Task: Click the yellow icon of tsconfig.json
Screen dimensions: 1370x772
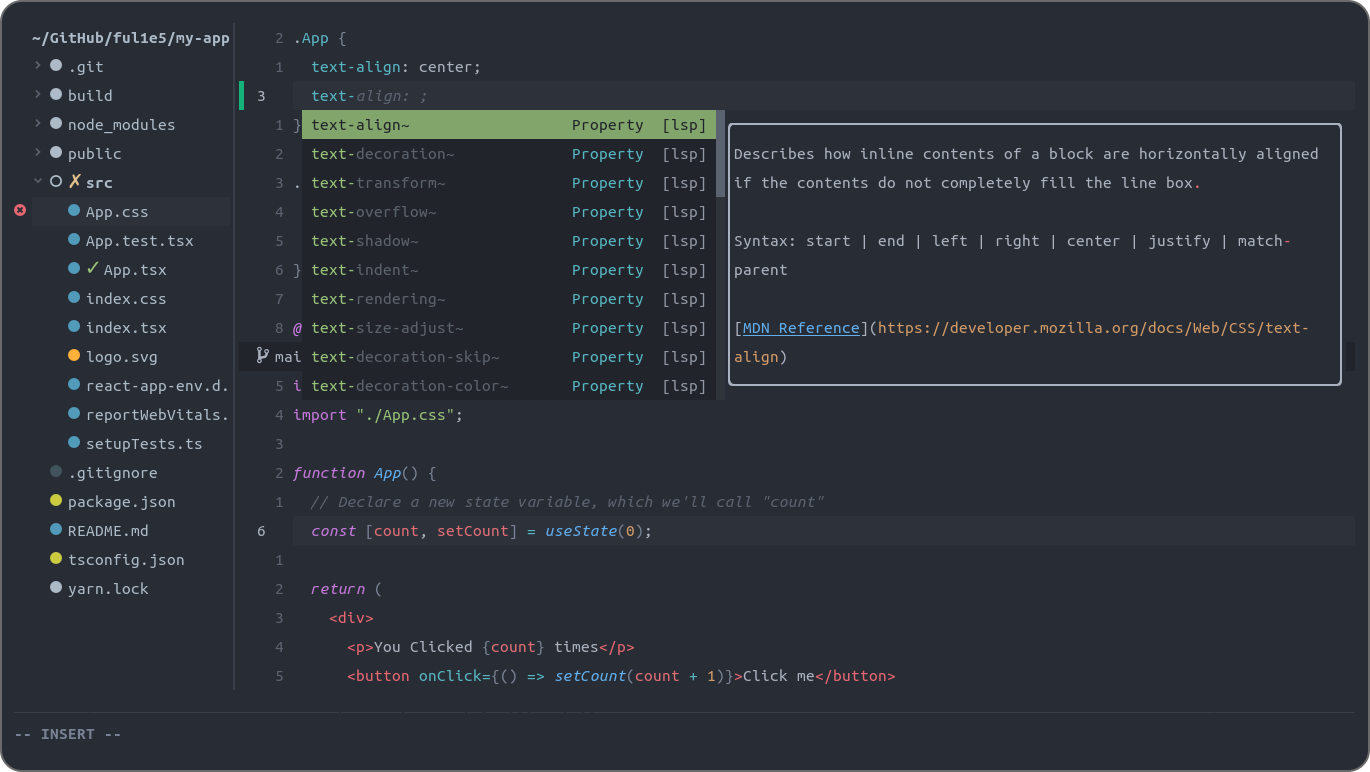Action: 56,559
